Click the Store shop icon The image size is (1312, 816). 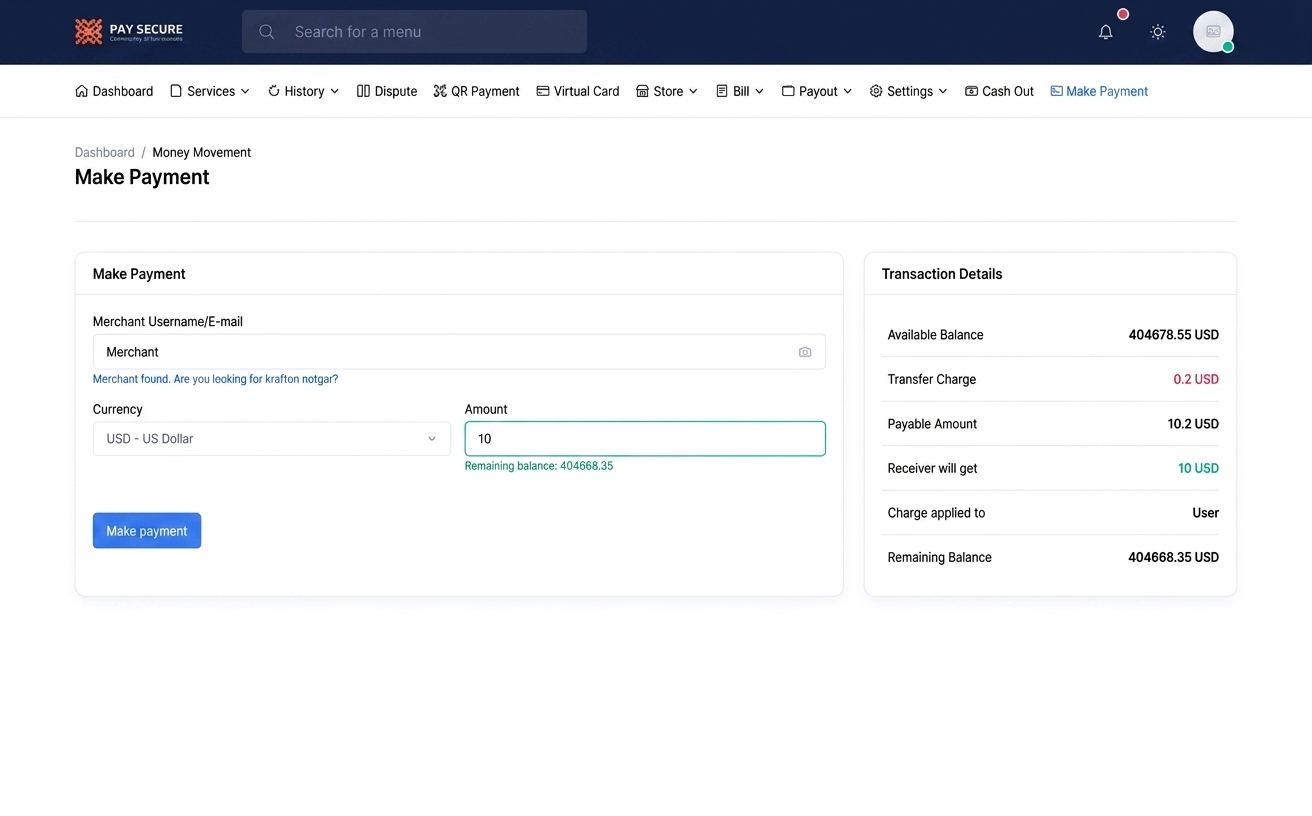click(642, 91)
